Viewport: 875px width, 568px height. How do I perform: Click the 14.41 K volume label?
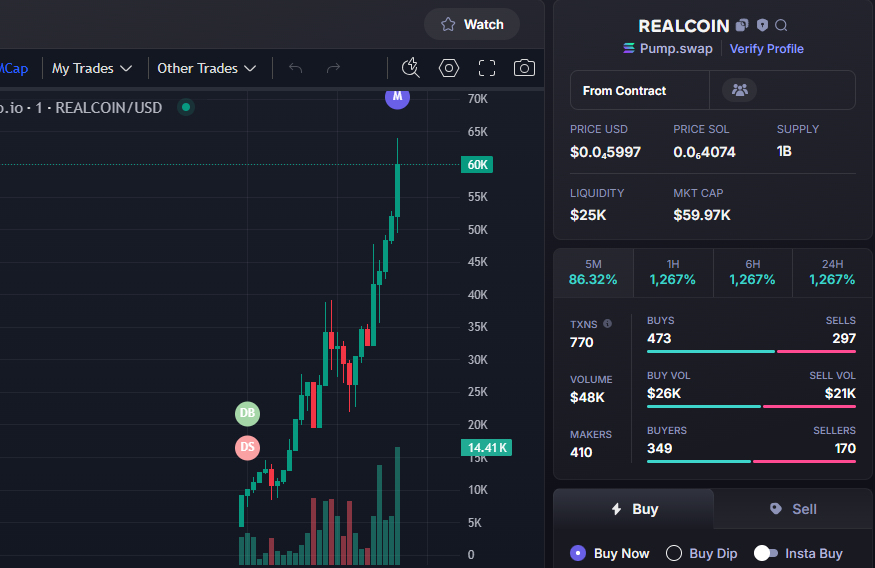[486, 447]
